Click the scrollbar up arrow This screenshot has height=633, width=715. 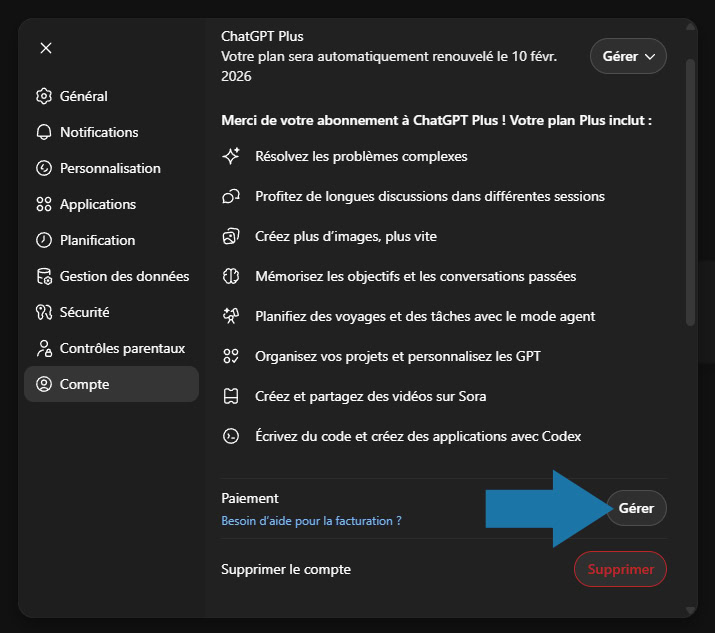691,26
